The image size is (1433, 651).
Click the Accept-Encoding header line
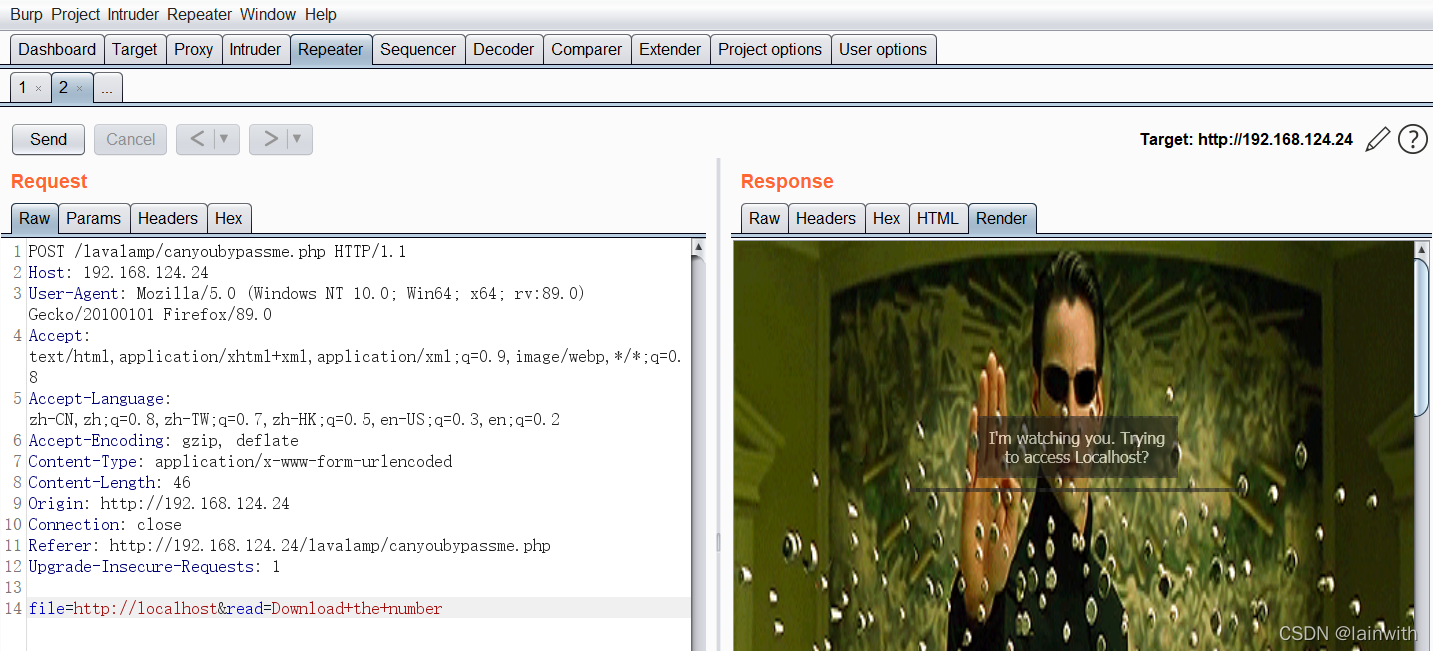click(163, 441)
